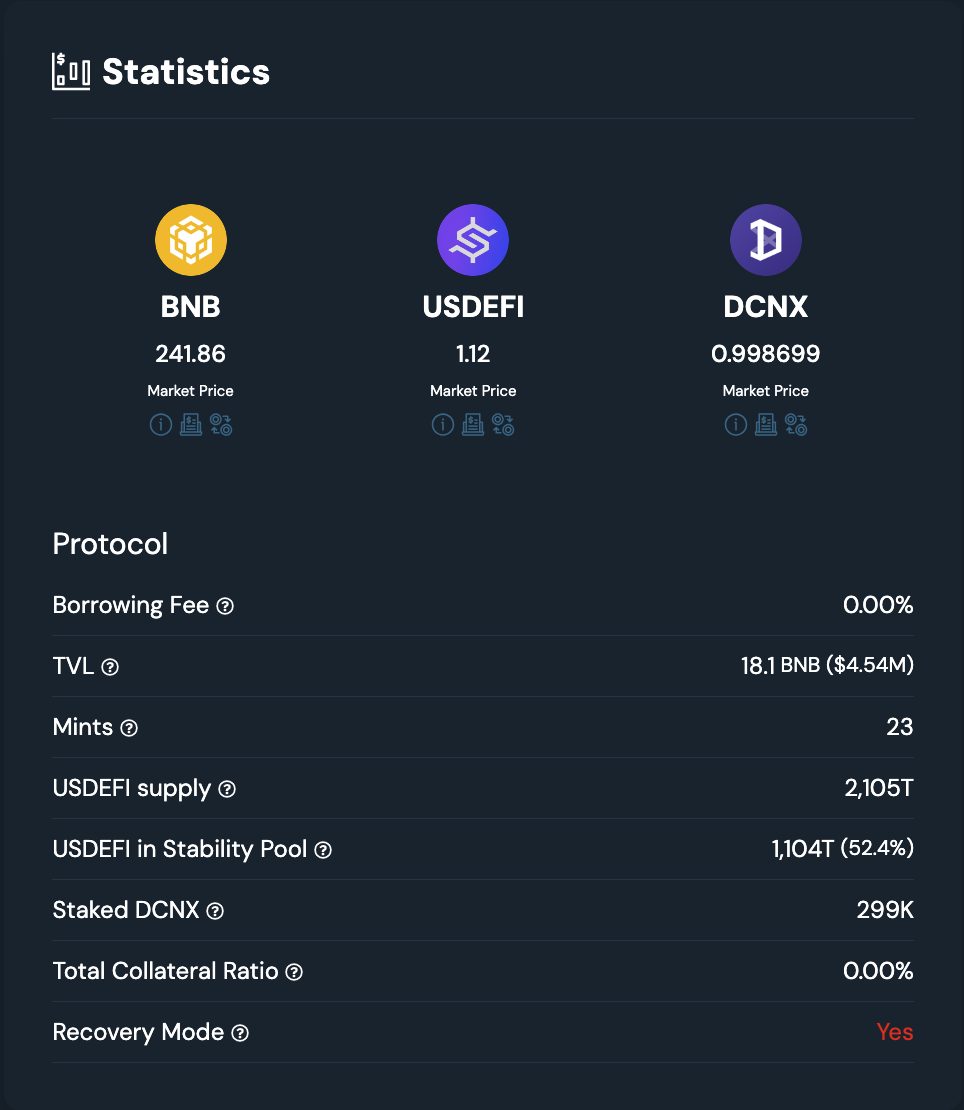
Task: Click the info icon under DCNX
Action: 735,425
